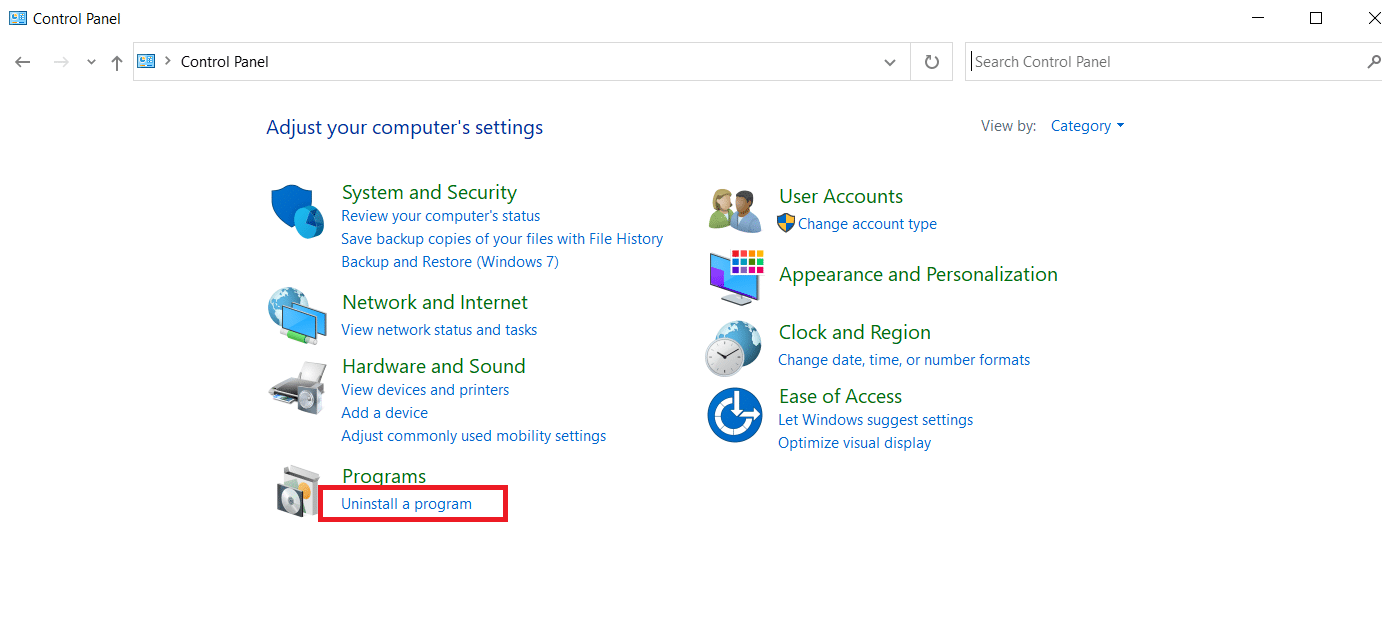Open Appearance and Personalization category
Image resolution: width=1382 pixels, height=634 pixels.
click(x=918, y=274)
